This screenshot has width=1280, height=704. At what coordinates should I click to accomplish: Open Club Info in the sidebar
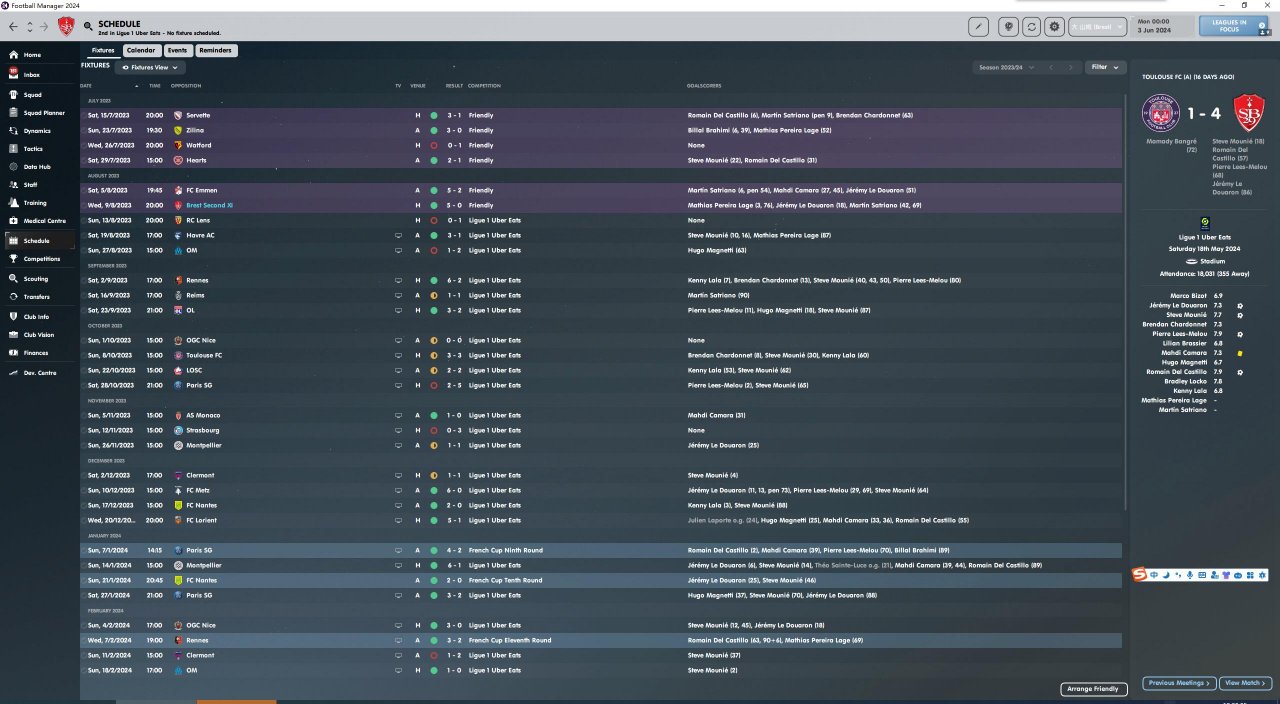[36, 316]
